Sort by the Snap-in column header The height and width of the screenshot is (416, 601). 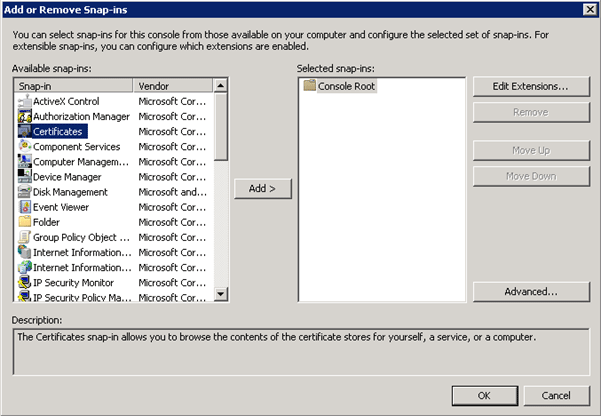click(73, 86)
